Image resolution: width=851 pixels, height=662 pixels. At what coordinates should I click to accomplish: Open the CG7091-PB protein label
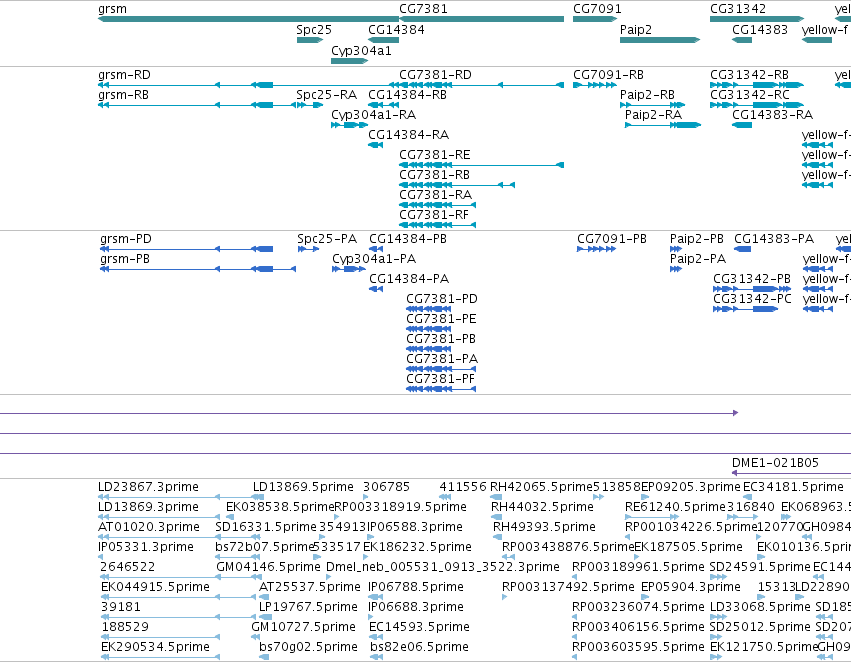coord(612,239)
